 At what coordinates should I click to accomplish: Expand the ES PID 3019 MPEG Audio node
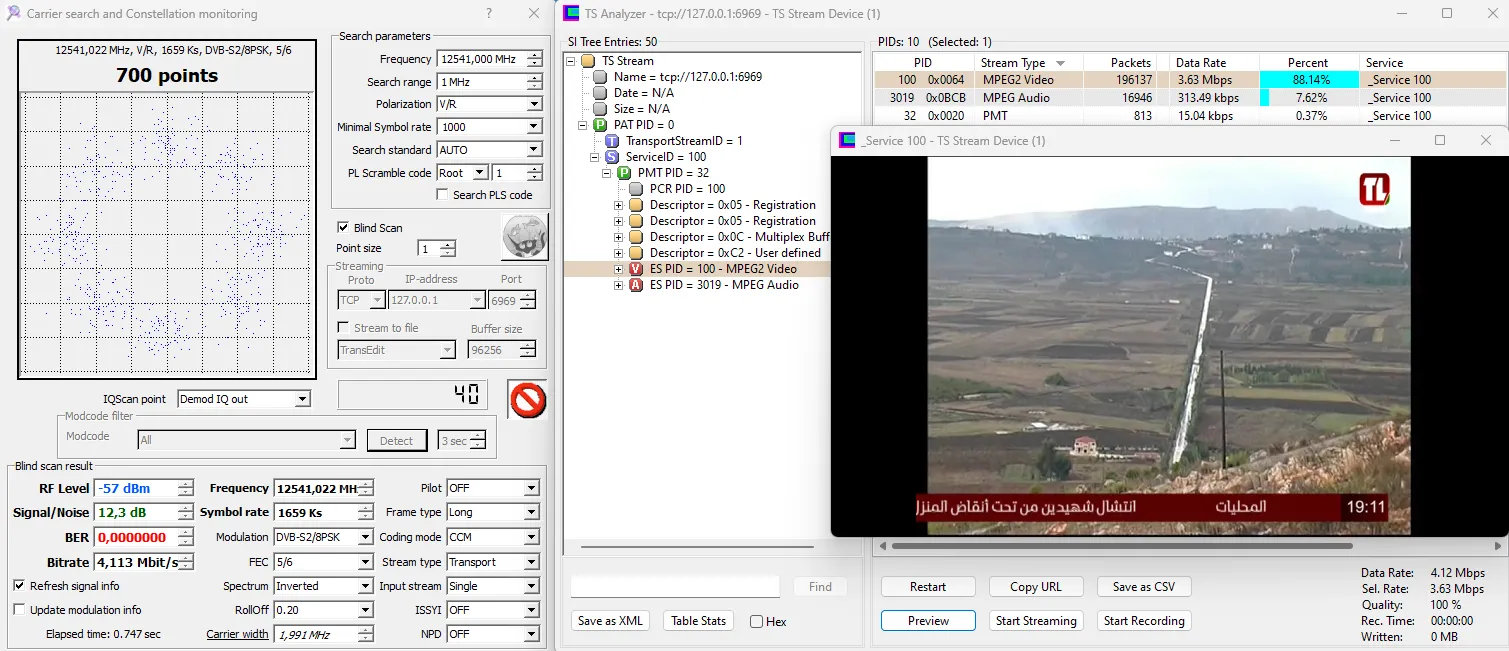click(x=618, y=285)
